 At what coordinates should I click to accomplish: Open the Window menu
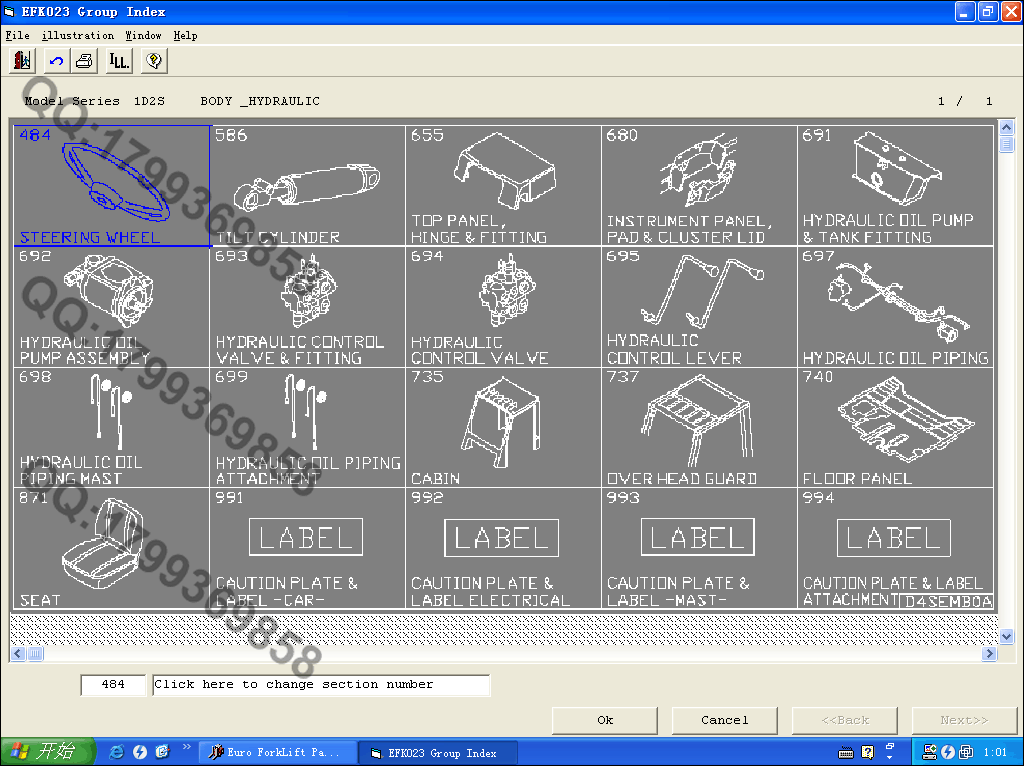tap(143, 35)
